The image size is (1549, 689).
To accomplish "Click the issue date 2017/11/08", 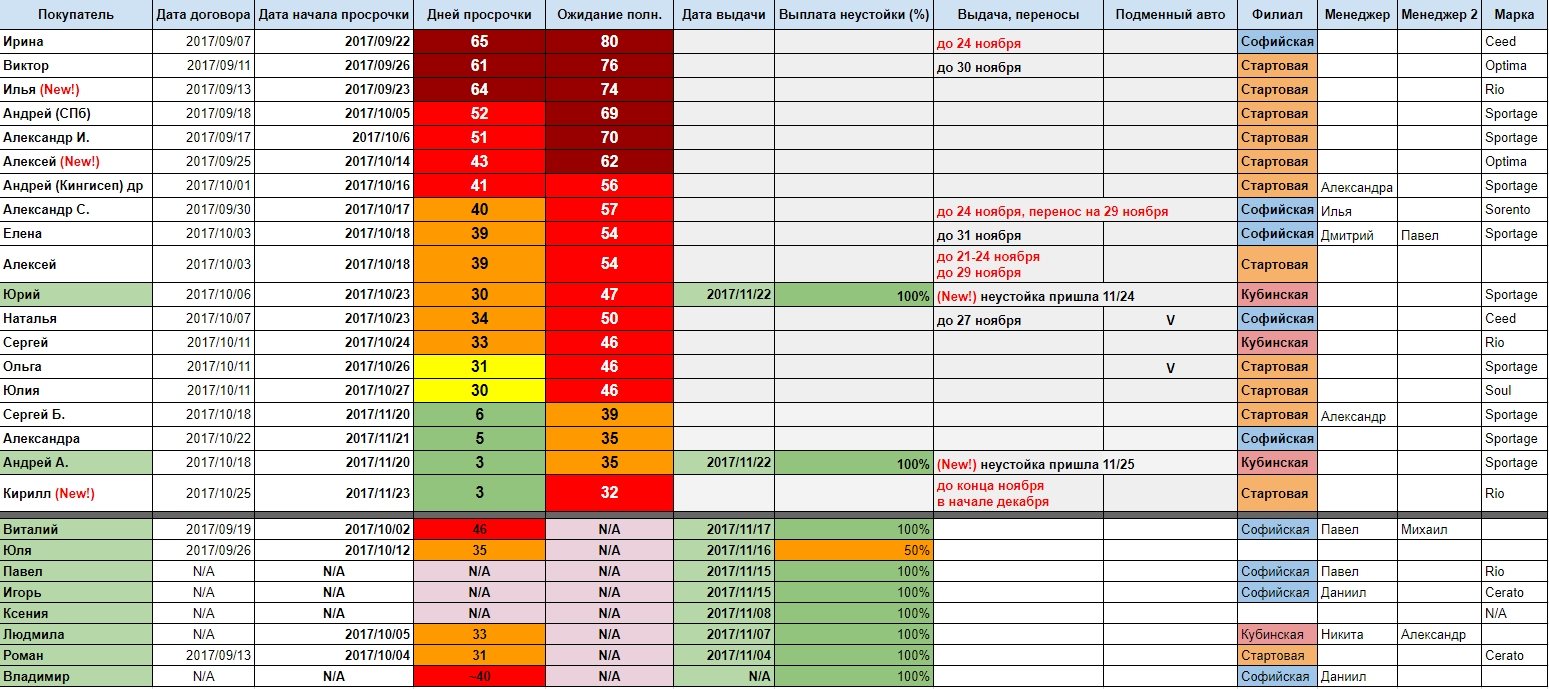I will pos(724,614).
